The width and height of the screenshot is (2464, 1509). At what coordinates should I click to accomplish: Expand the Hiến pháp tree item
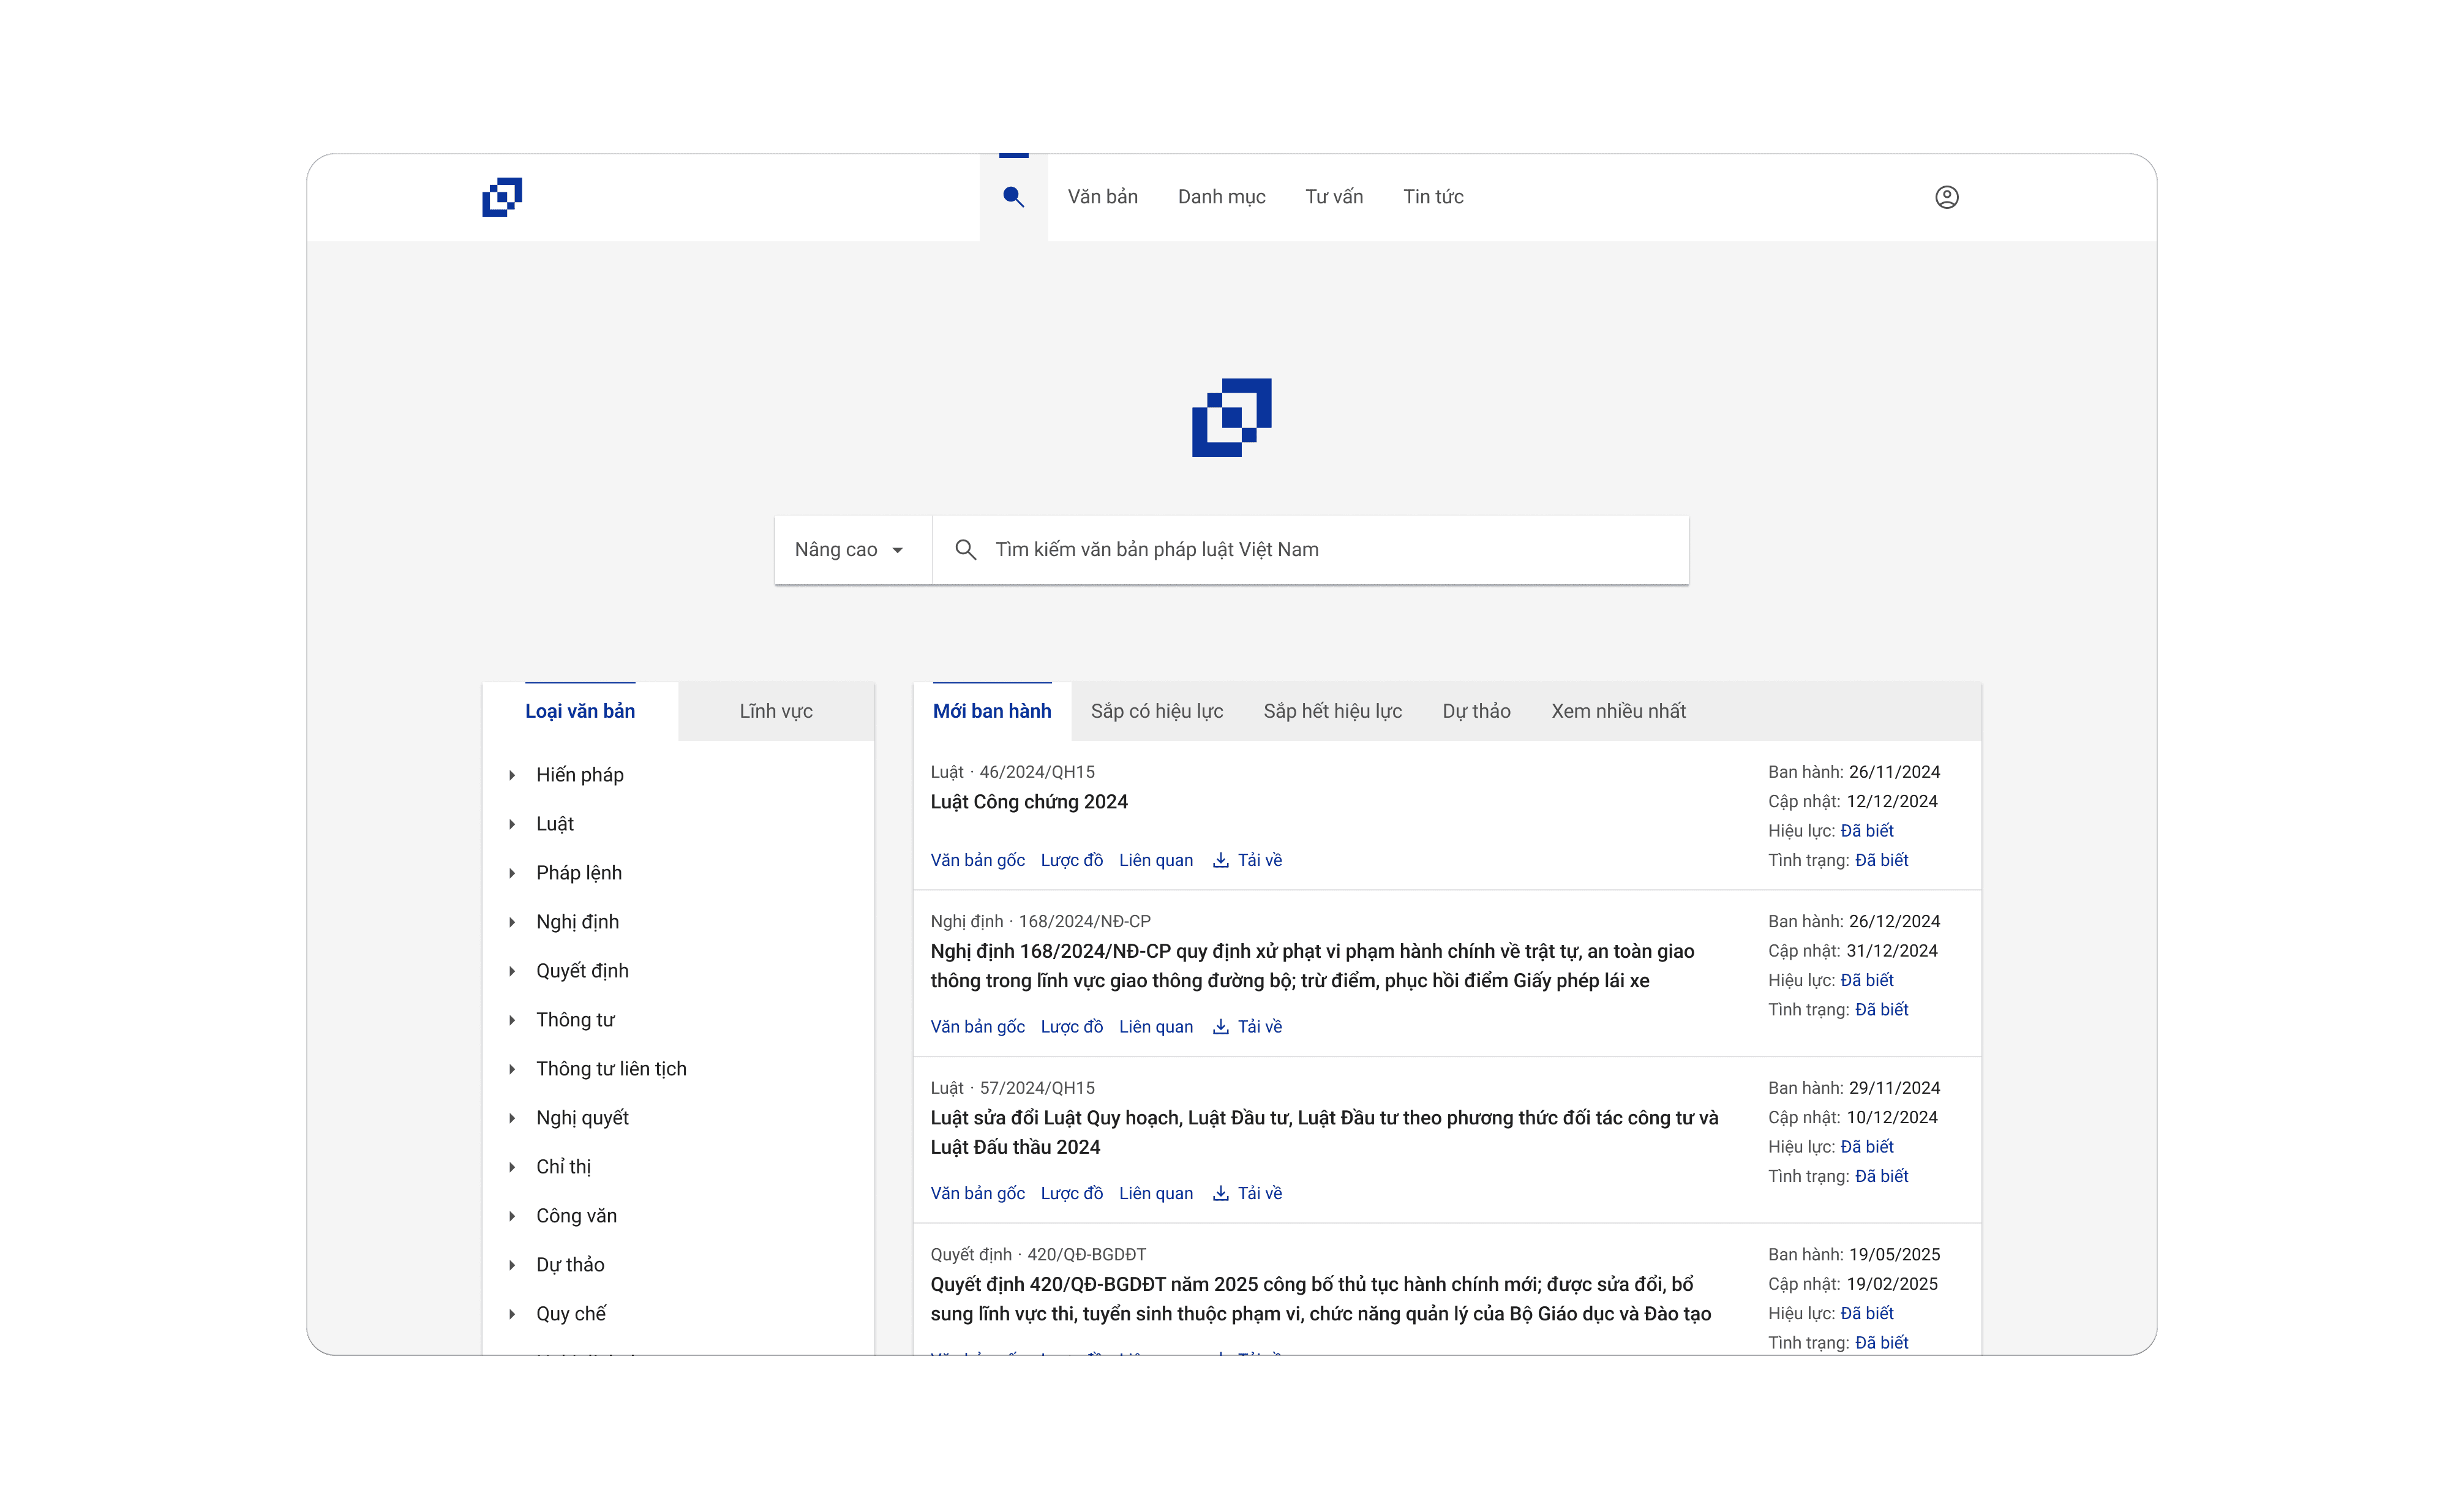pos(512,775)
